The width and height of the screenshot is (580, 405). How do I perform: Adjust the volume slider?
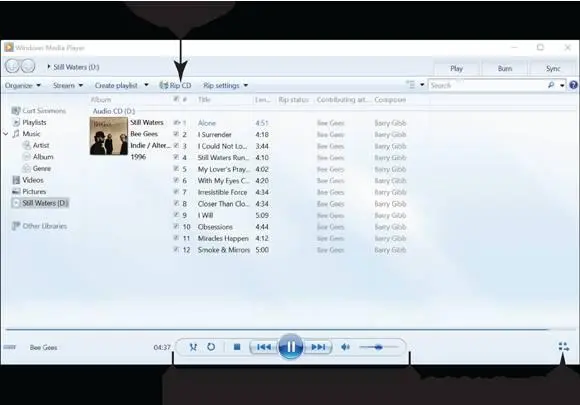click(x=378, y=347)
